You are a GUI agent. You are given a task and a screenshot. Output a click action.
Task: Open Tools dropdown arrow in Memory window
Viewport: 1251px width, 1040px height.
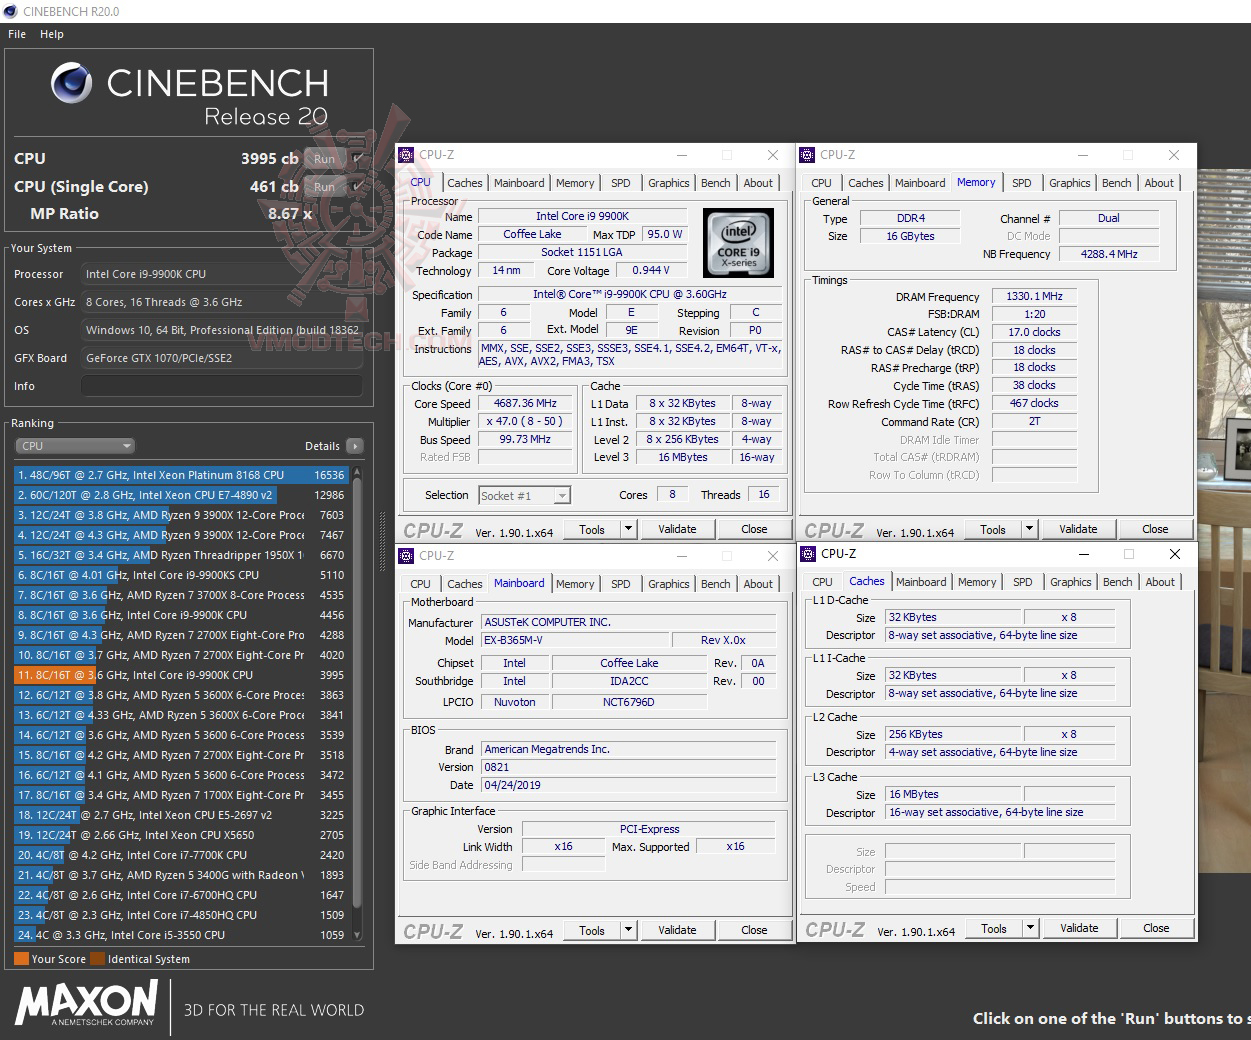(1030, 529)
